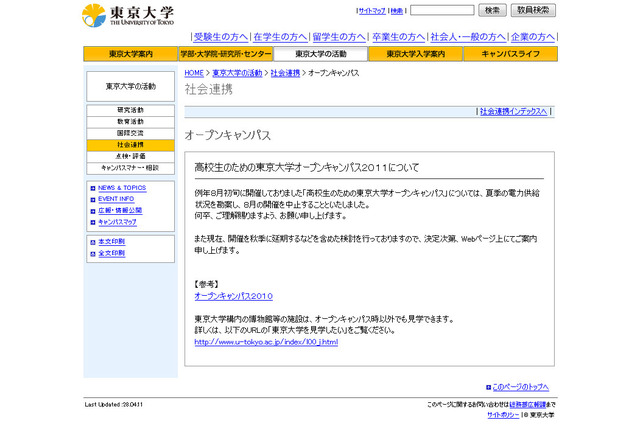Click the オープンキャンパス page heading
Screen dimensions: 640x426
[x=228, y=135]
